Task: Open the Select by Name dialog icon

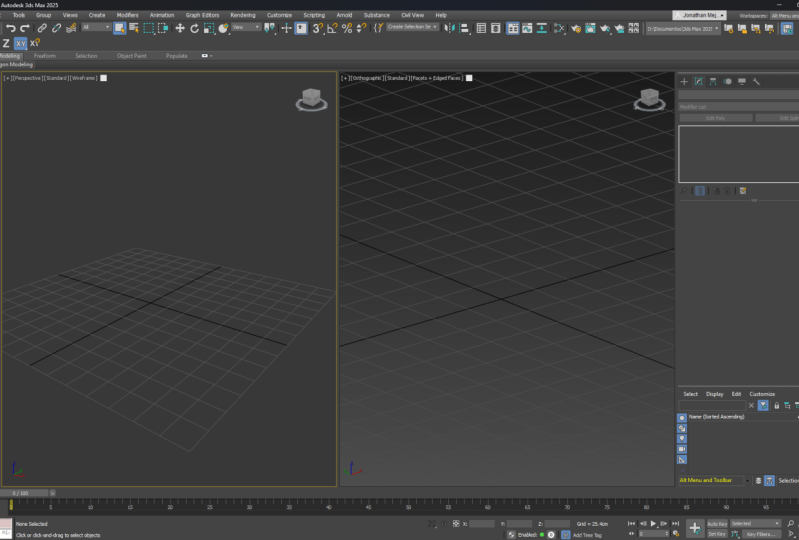Action: click(134, 29)
